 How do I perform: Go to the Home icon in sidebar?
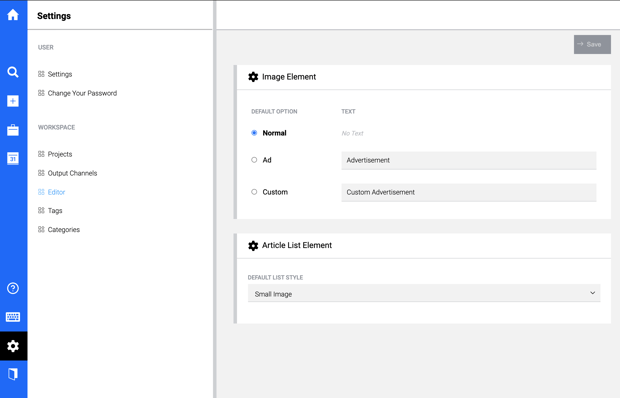pyautogui.click(x=13, y=15)
